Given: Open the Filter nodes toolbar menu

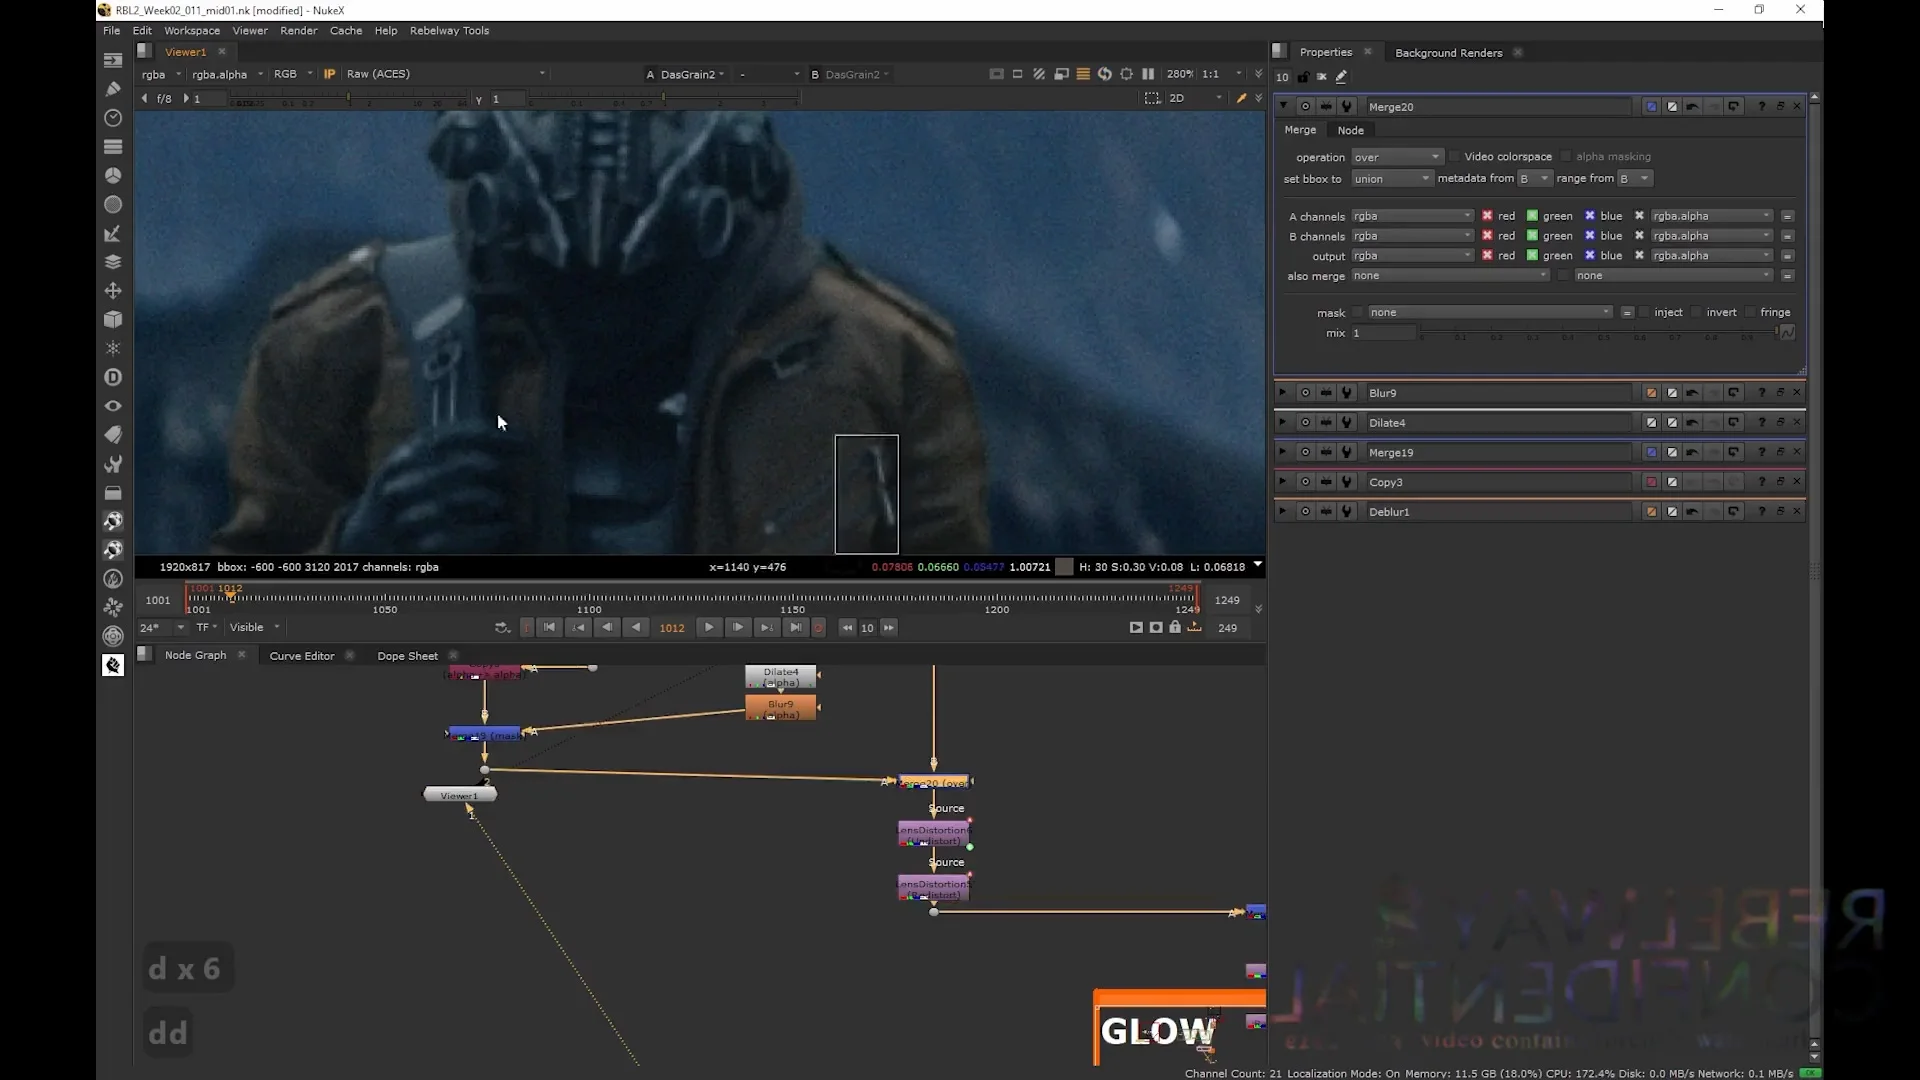Looking at the screenshot, I should tap(113, 204).
